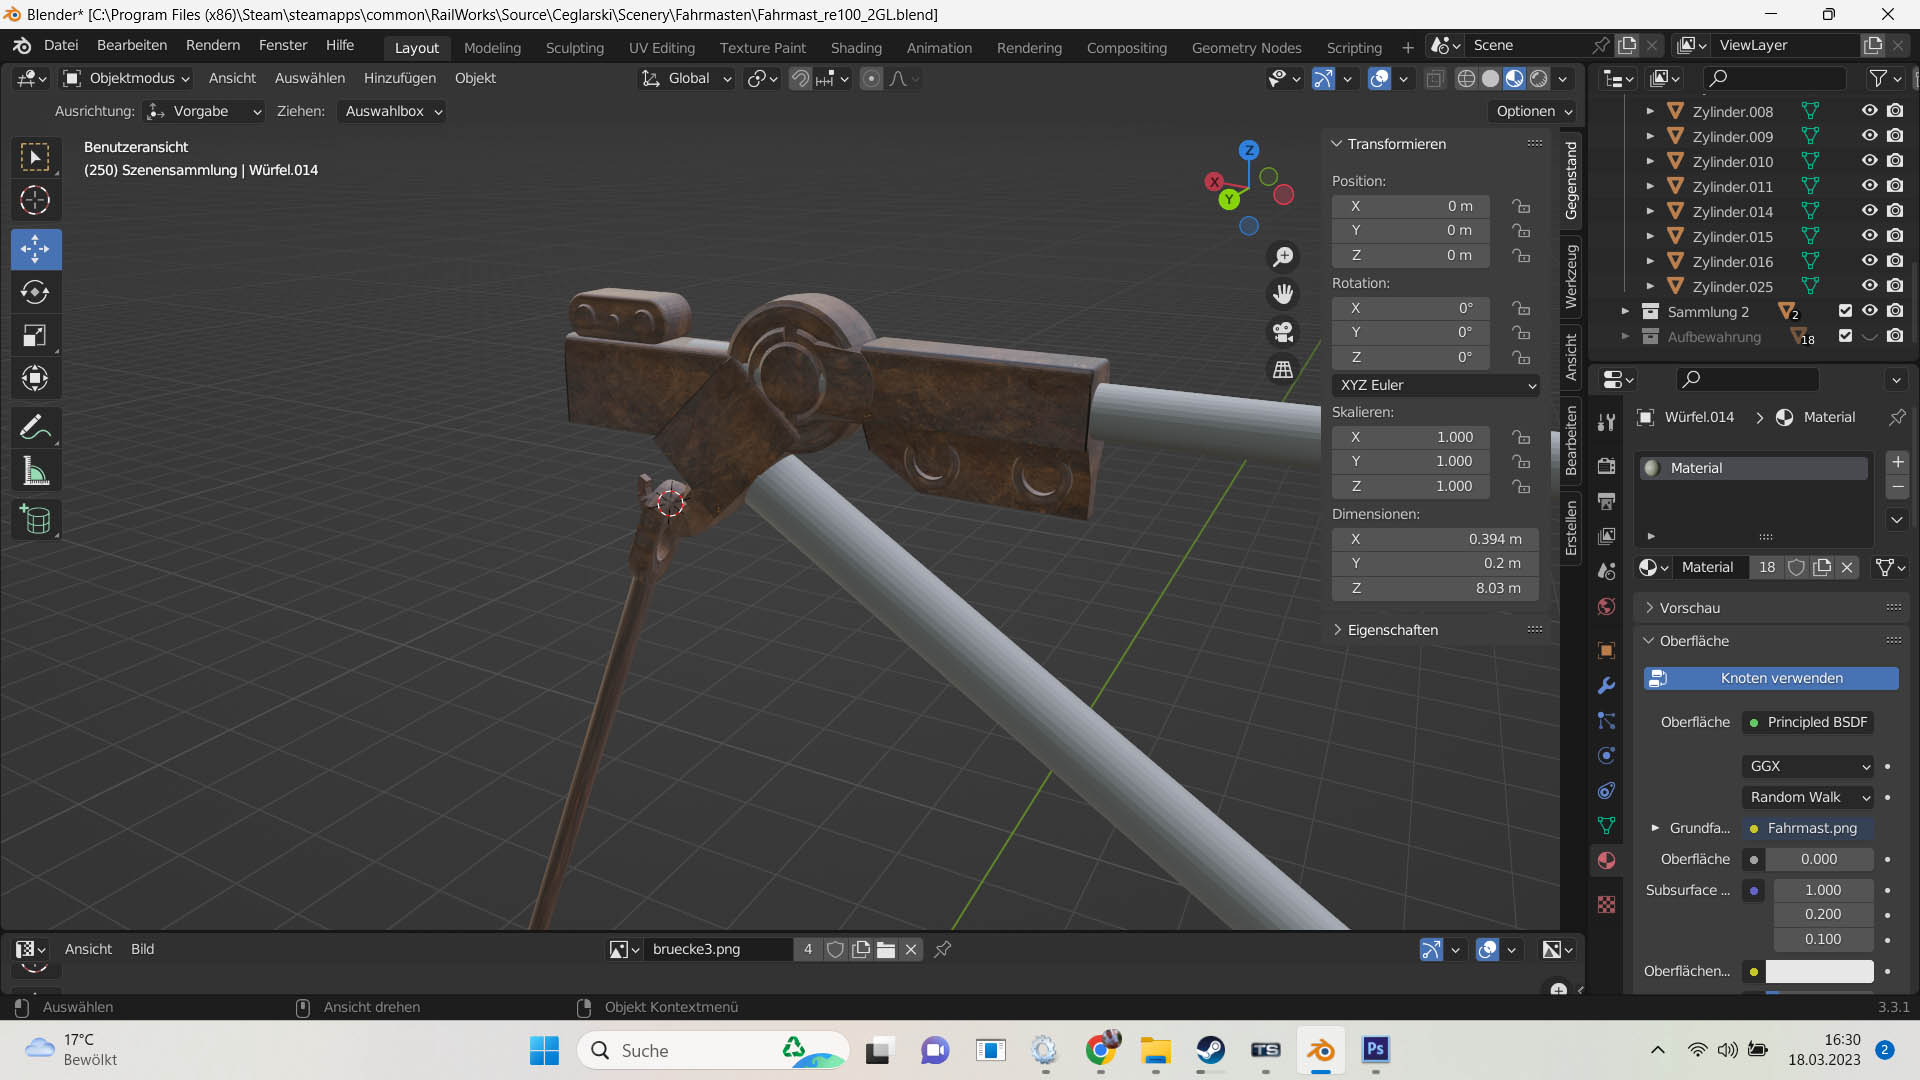Activate the Rotate tool

click(x=35, y=292)
